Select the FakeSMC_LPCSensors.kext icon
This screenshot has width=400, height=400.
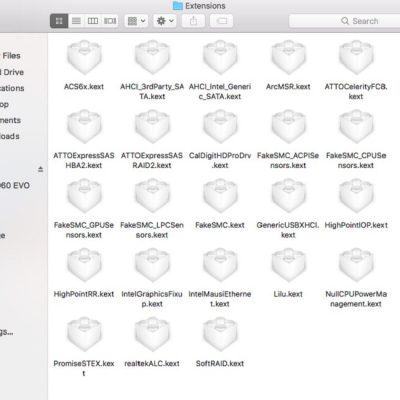152,196
